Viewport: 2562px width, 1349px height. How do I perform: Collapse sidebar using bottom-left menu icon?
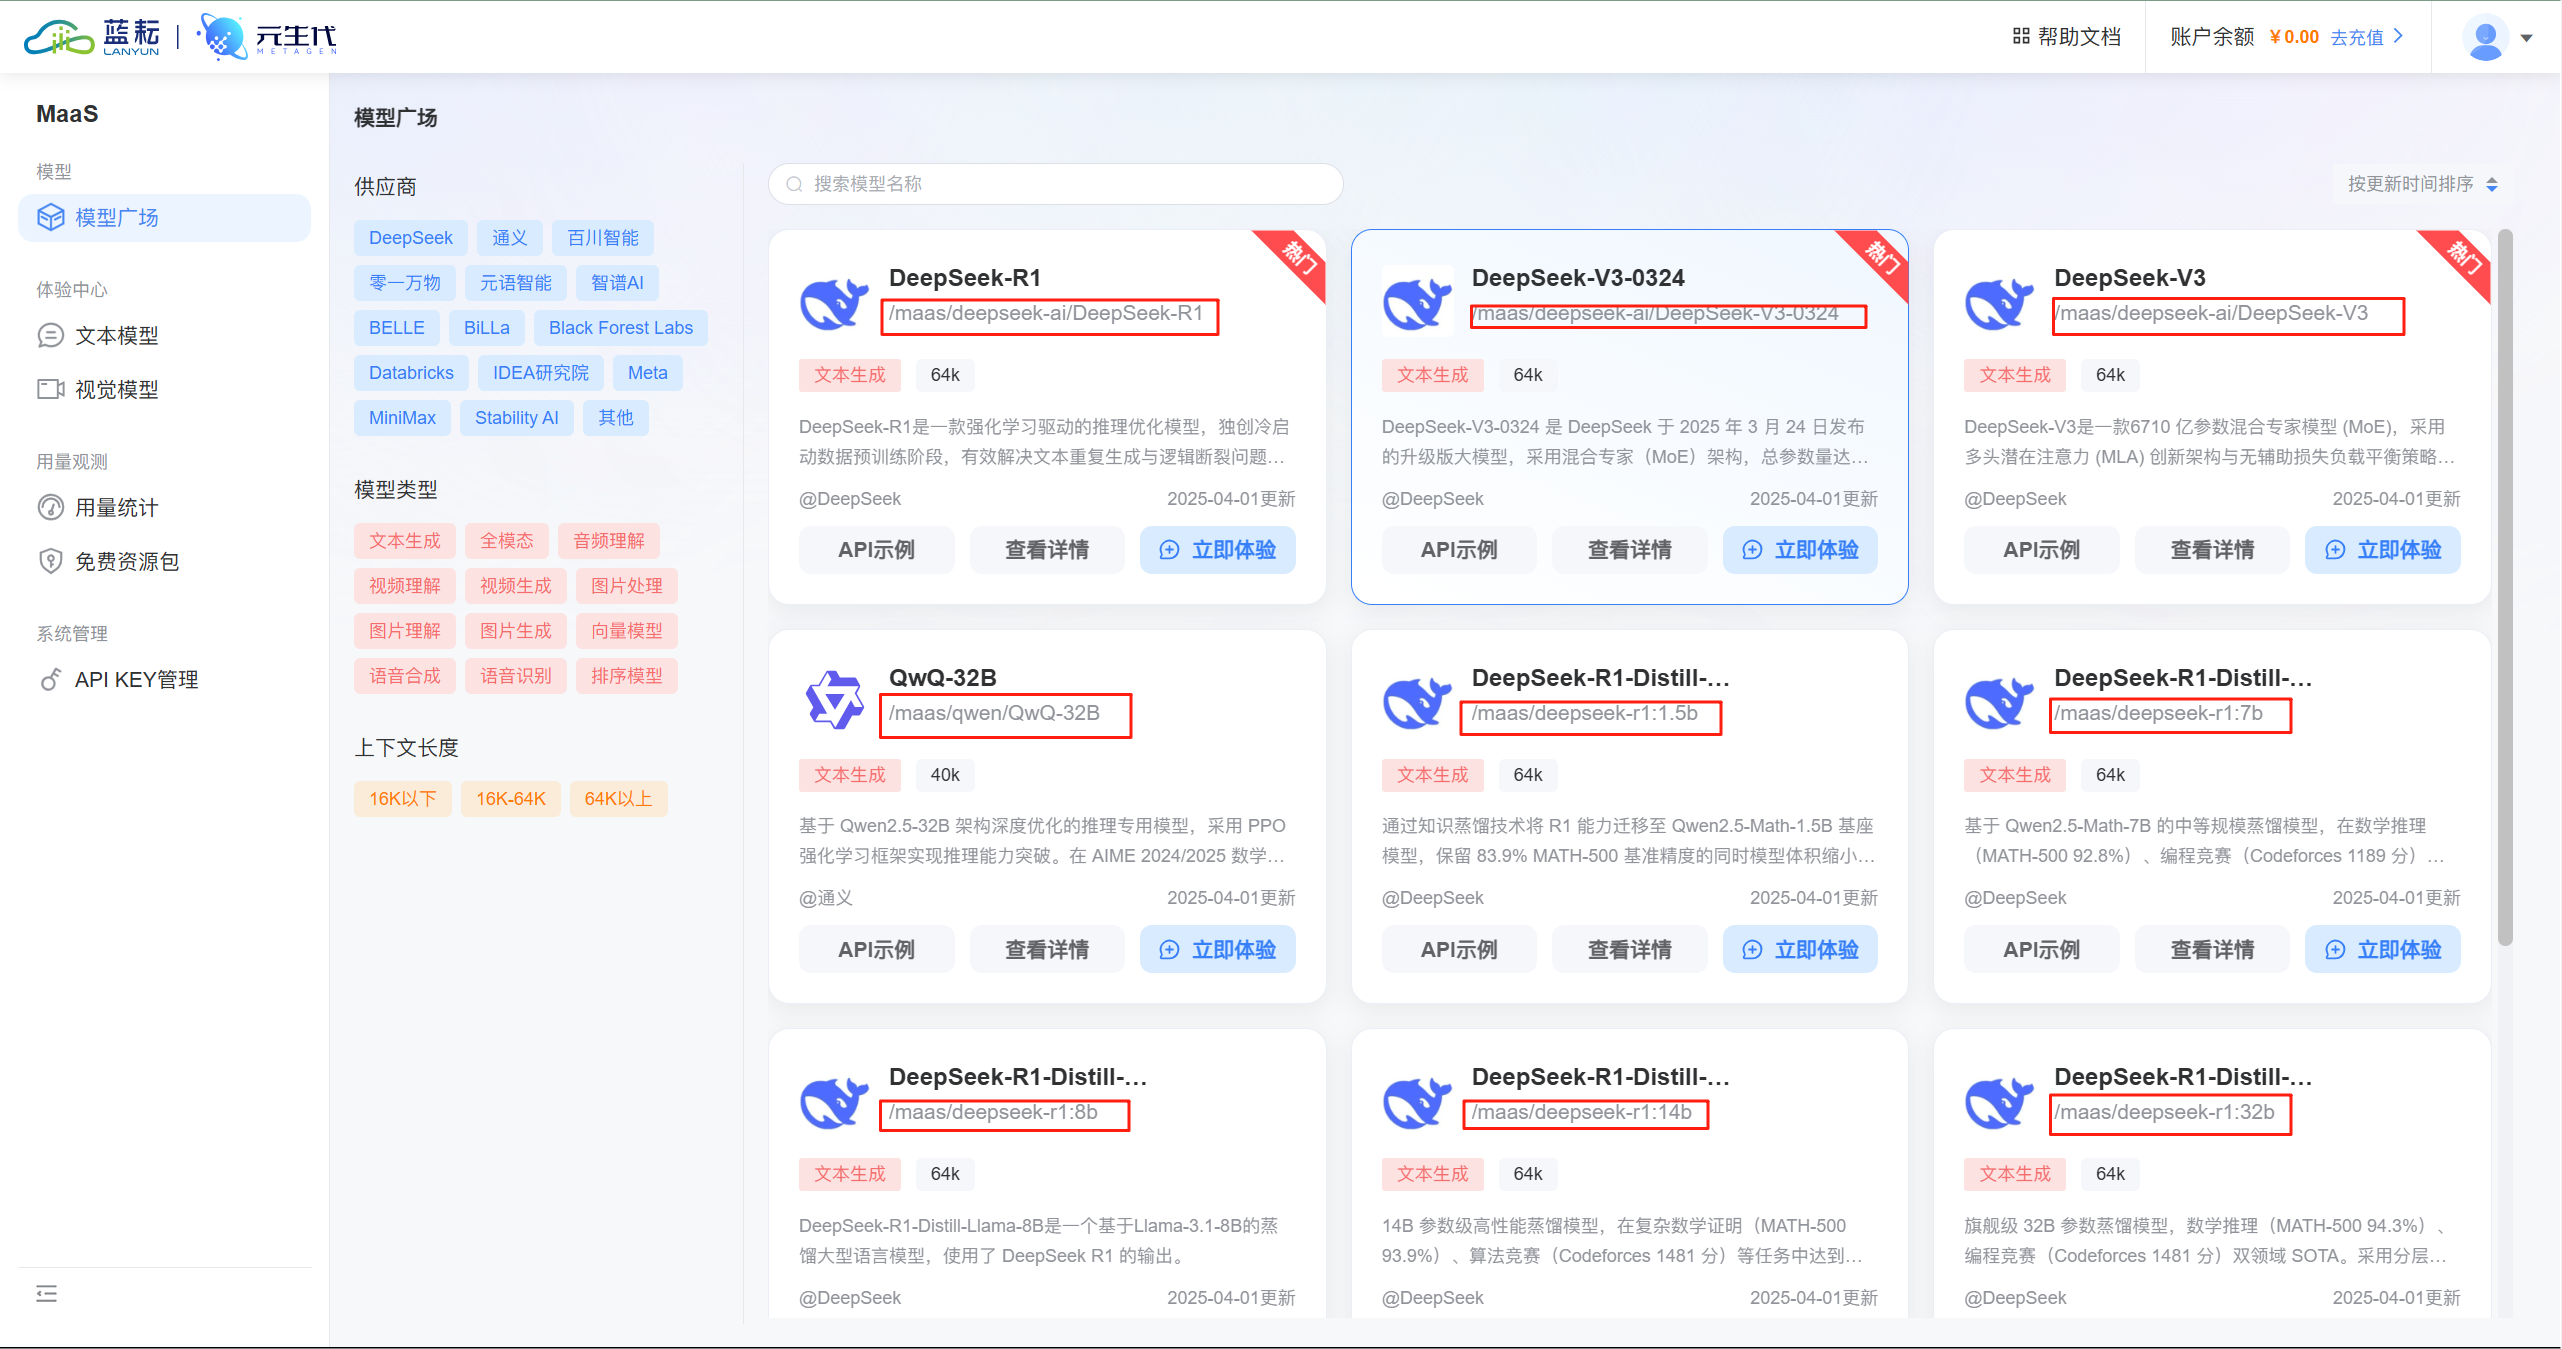(x=47, y=1294)
